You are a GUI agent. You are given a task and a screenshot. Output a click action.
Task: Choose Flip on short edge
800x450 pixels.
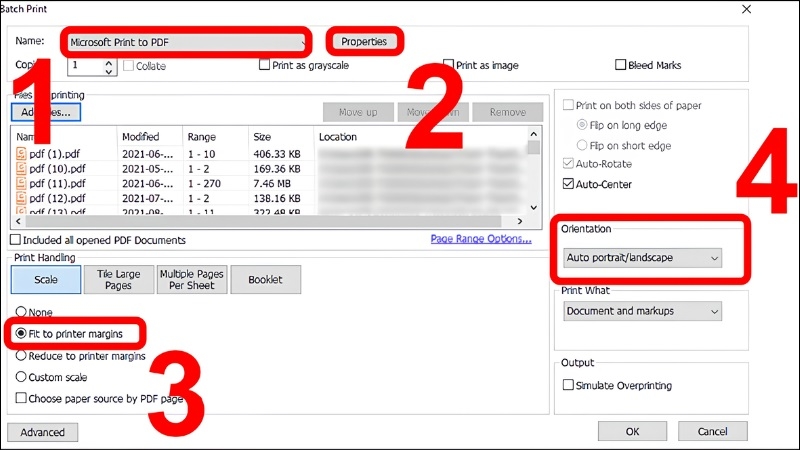[x=582, y=145]
